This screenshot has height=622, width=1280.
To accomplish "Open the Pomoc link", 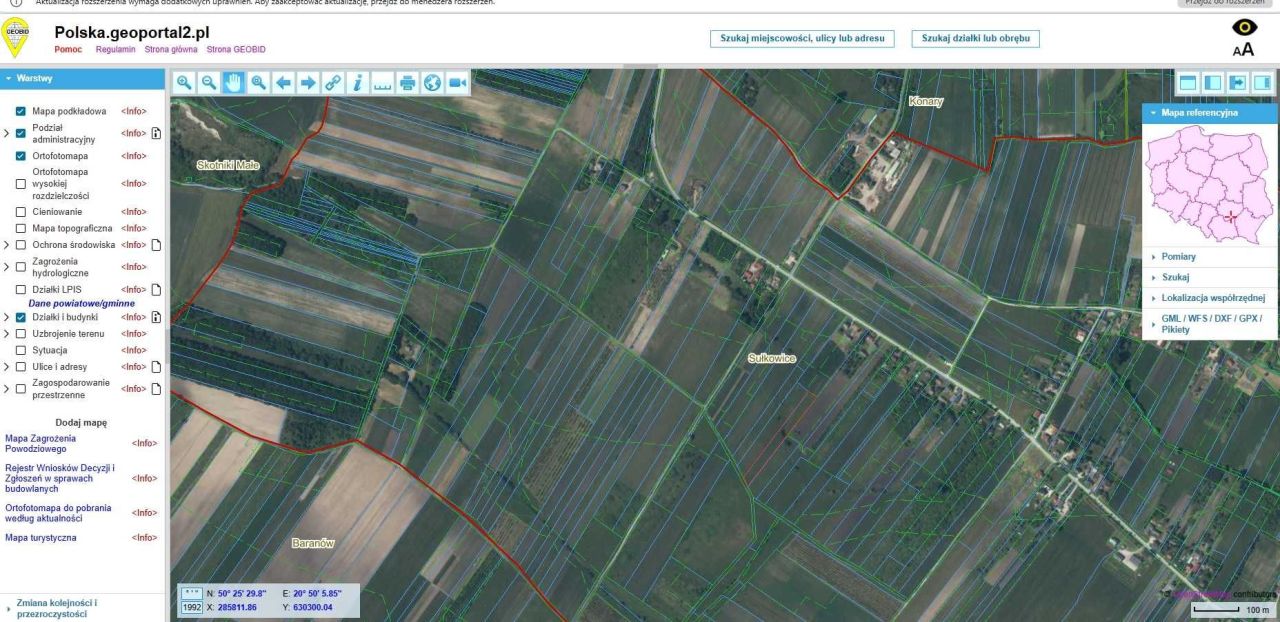I will pyautogui.click(x=69, y=49).
